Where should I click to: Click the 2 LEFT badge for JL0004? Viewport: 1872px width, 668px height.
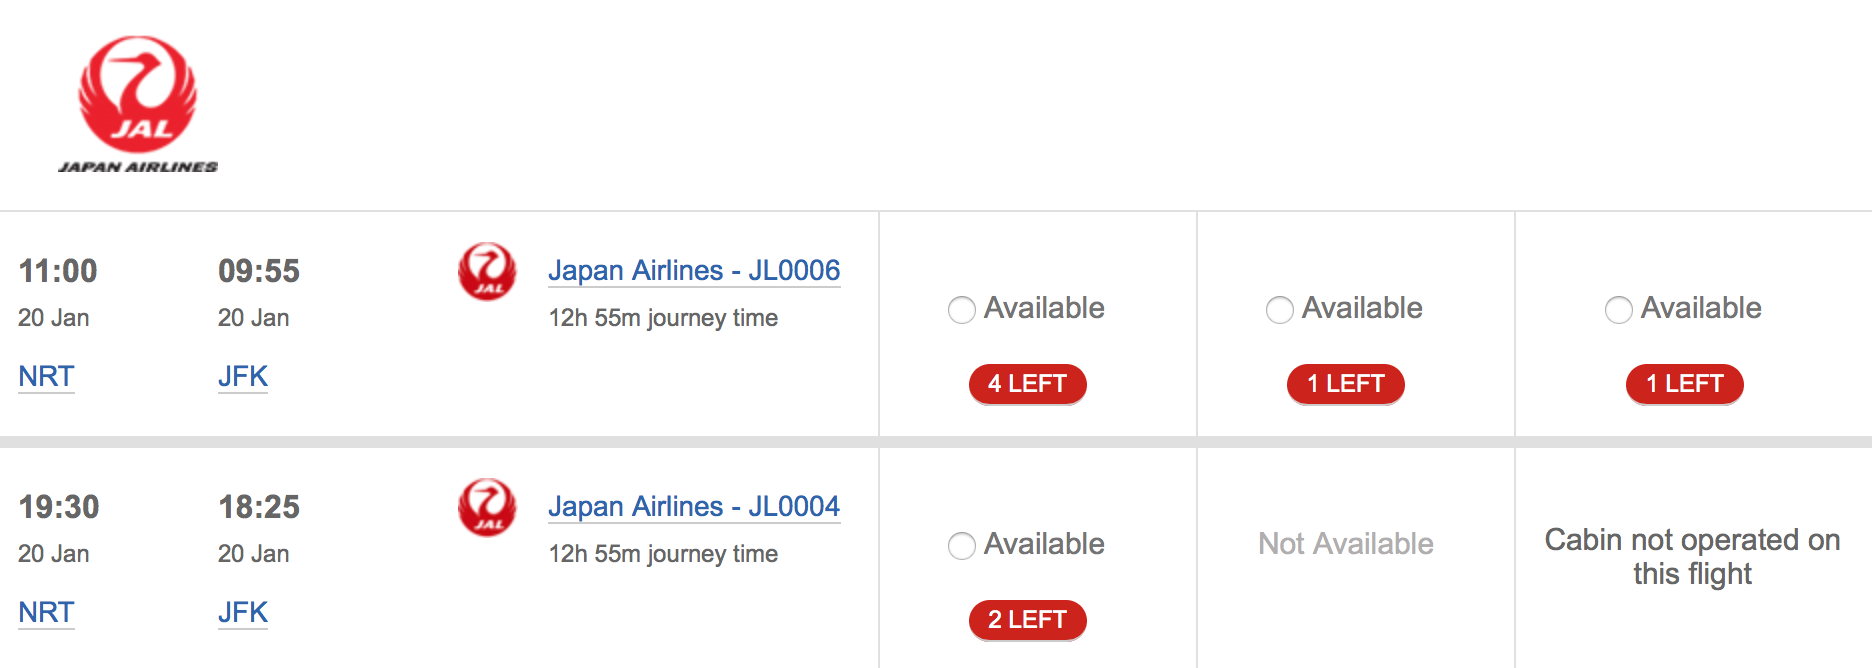(1027, 620)
